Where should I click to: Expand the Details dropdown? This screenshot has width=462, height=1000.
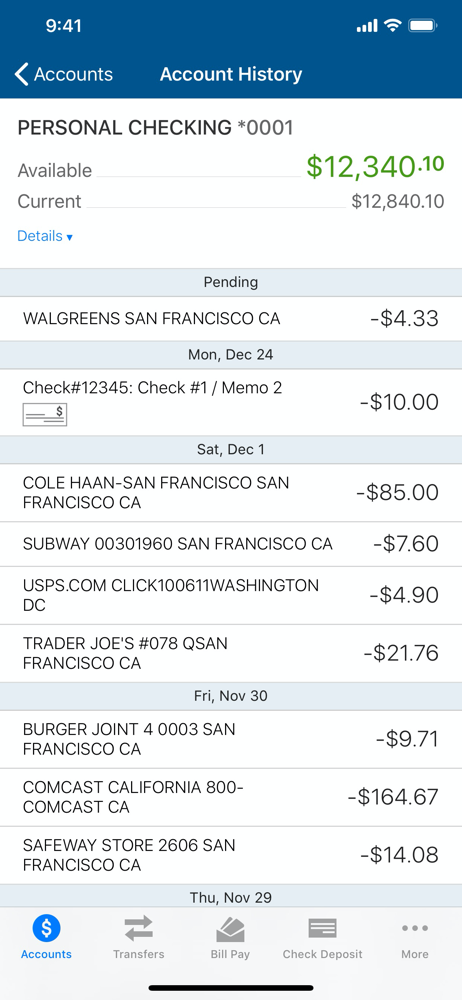pos(45,236)
